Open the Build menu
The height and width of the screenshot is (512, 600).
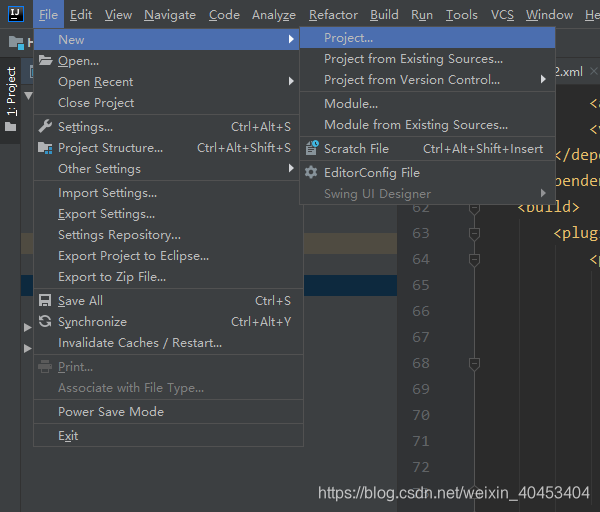[384, 15]
